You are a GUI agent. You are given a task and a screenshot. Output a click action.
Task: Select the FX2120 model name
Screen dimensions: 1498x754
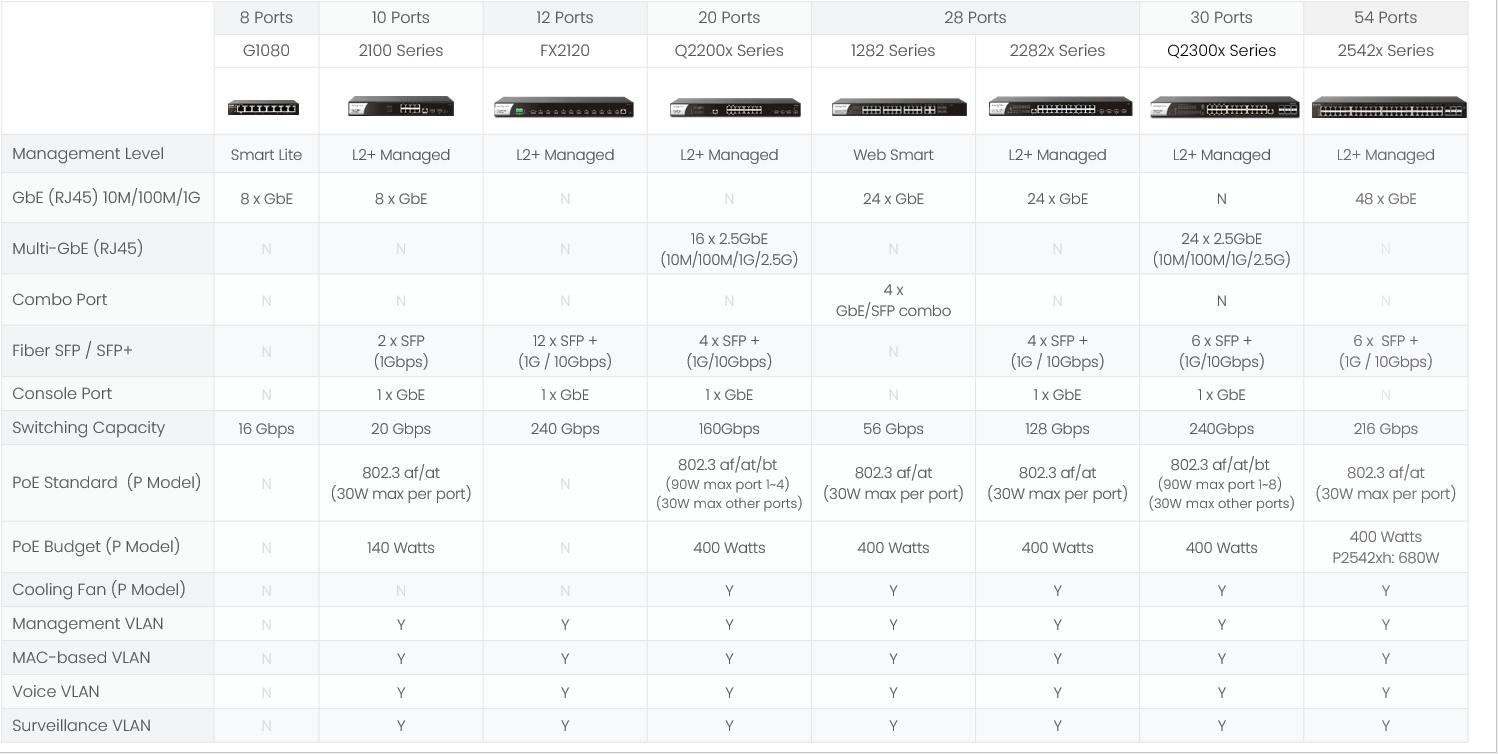565,51
